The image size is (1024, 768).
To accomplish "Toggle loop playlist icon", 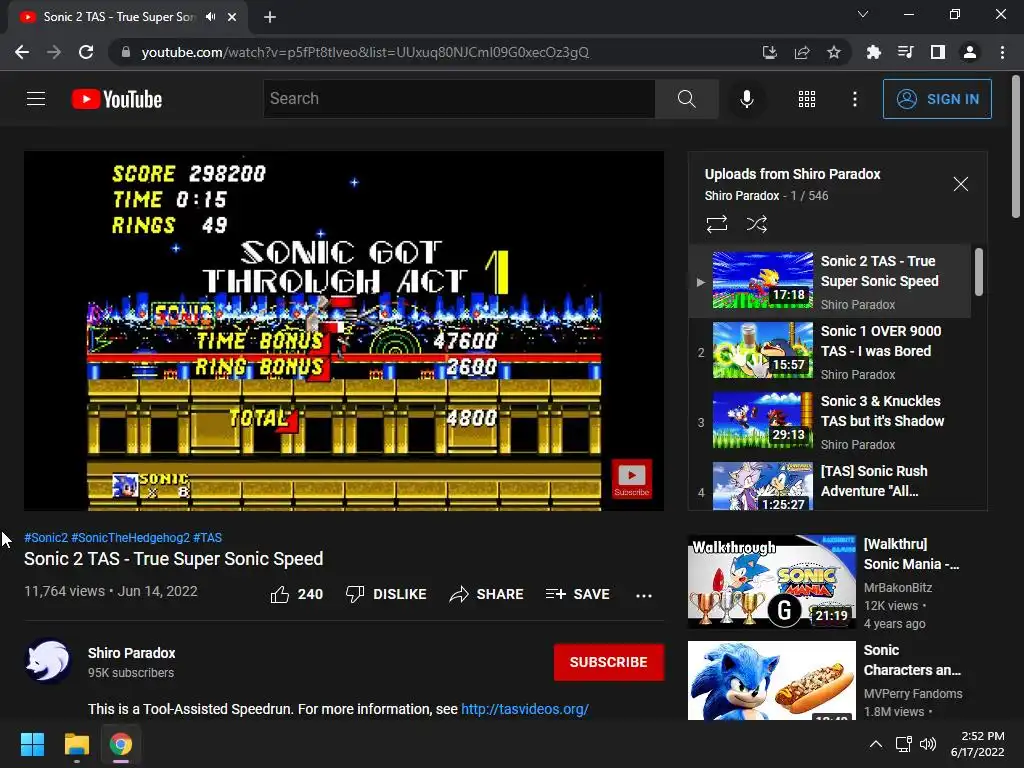I will click(716, 224).
